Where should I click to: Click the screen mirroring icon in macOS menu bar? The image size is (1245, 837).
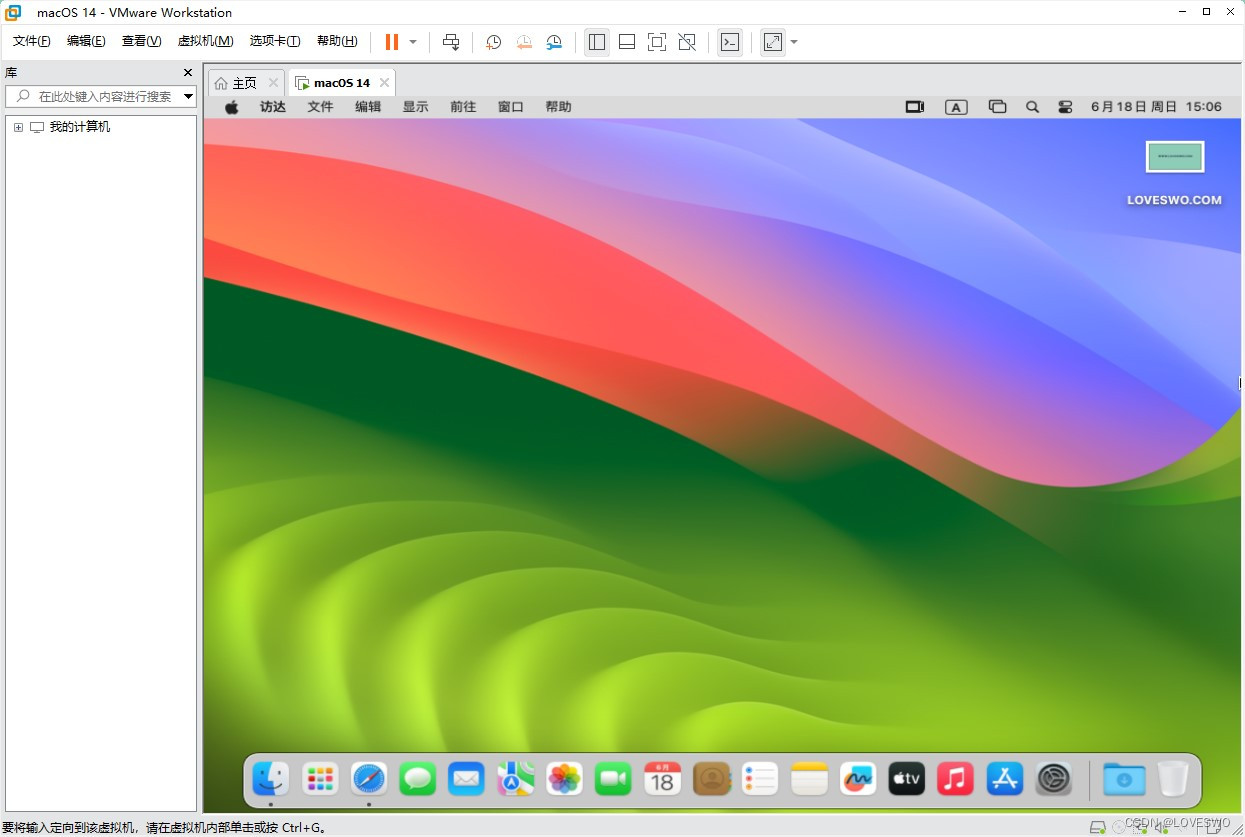(x=915, y=107)
